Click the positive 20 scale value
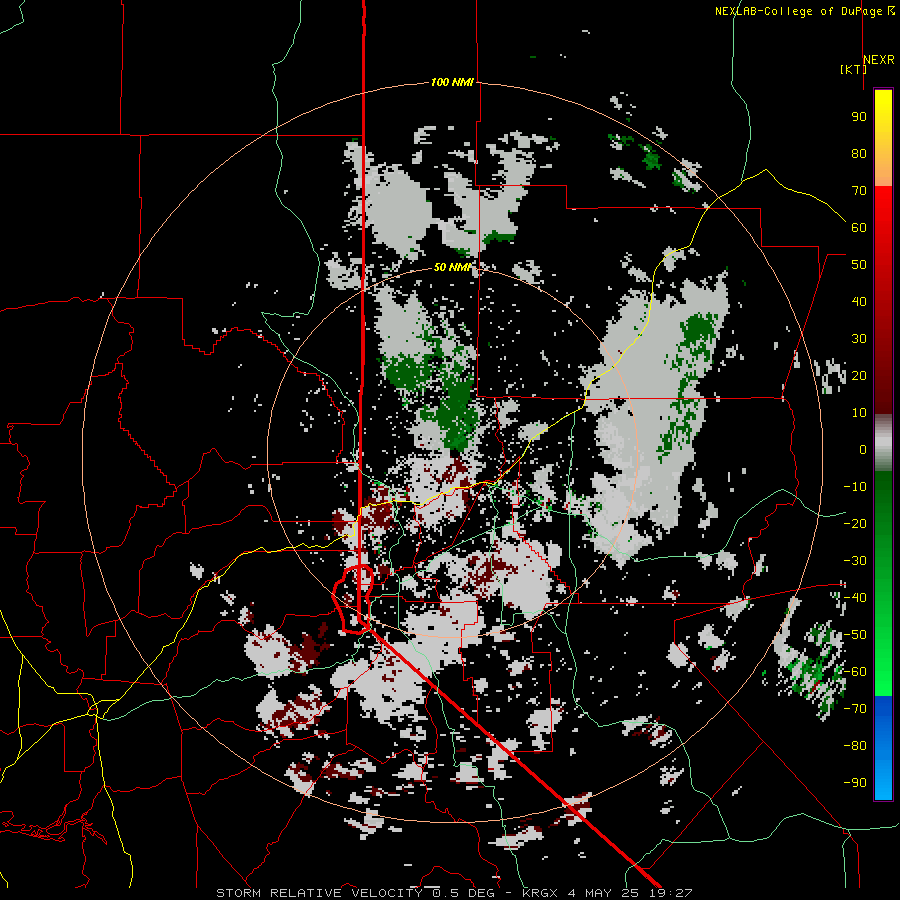 pos(859,376)
